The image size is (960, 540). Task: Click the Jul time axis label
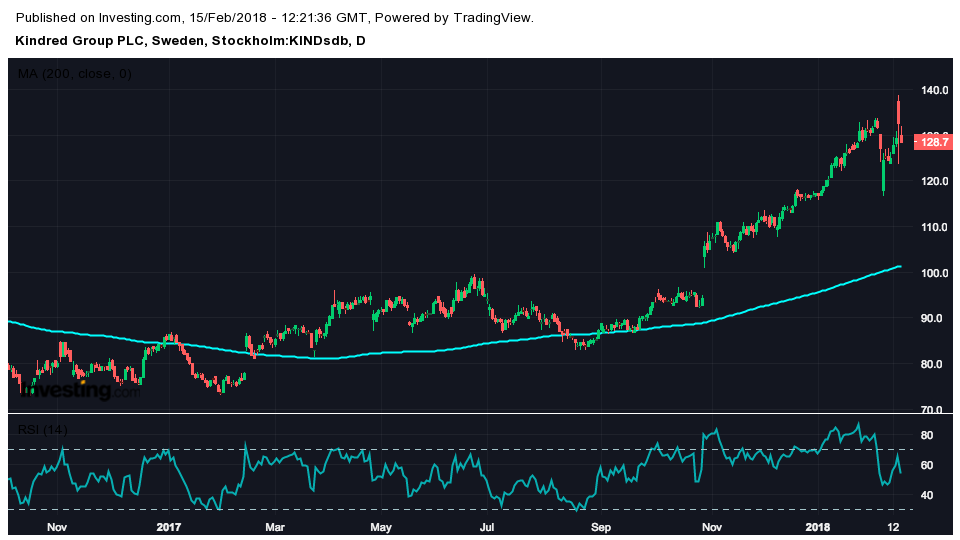[x=487, y=527]
